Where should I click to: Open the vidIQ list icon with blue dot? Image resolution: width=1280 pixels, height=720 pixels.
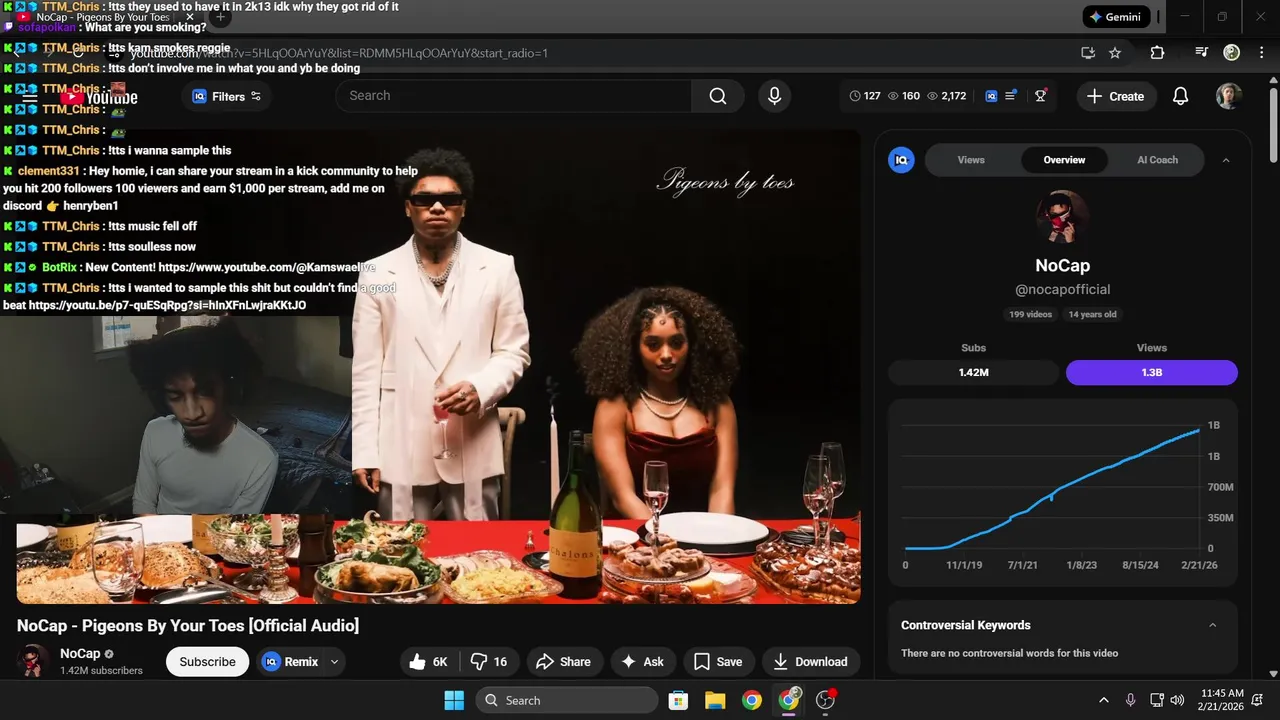(1011, 96)
